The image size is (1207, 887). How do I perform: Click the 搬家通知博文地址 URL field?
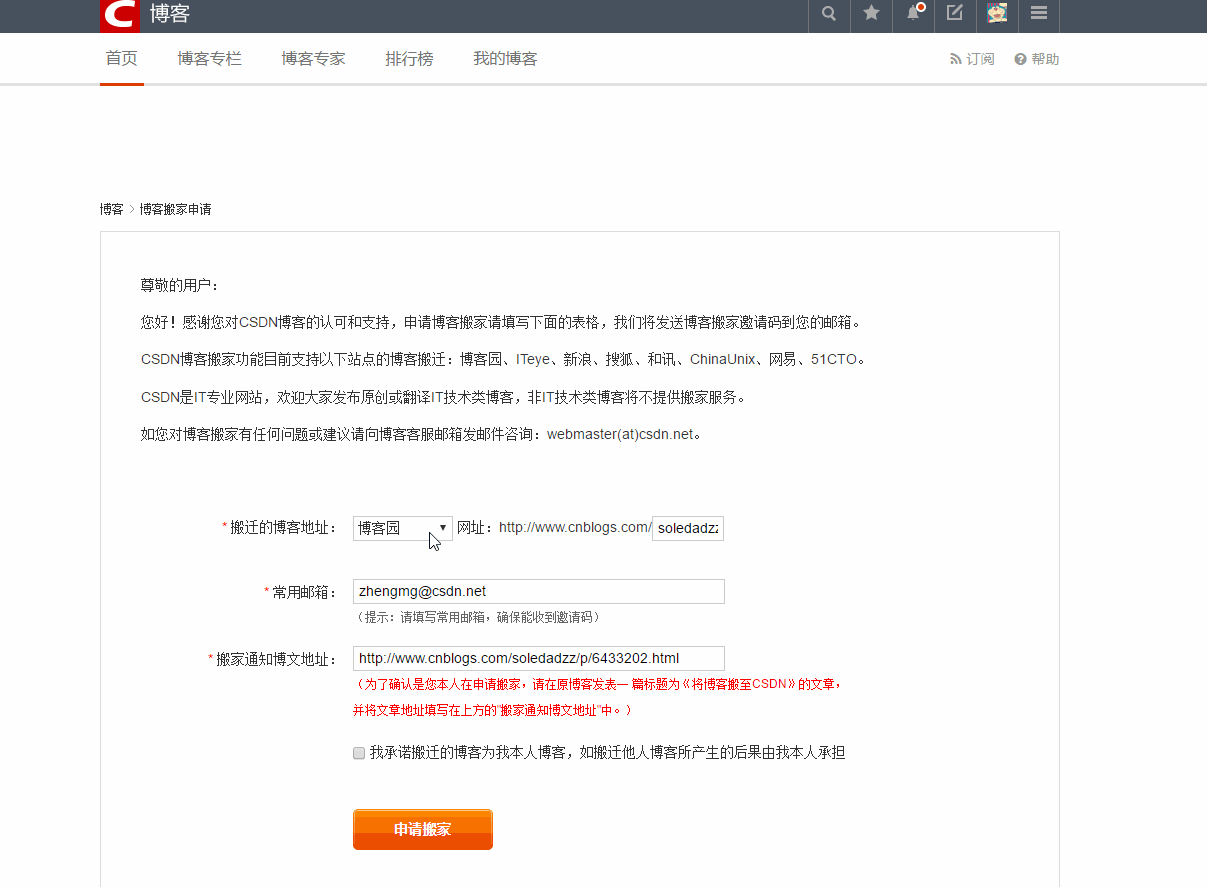[539, 658]
